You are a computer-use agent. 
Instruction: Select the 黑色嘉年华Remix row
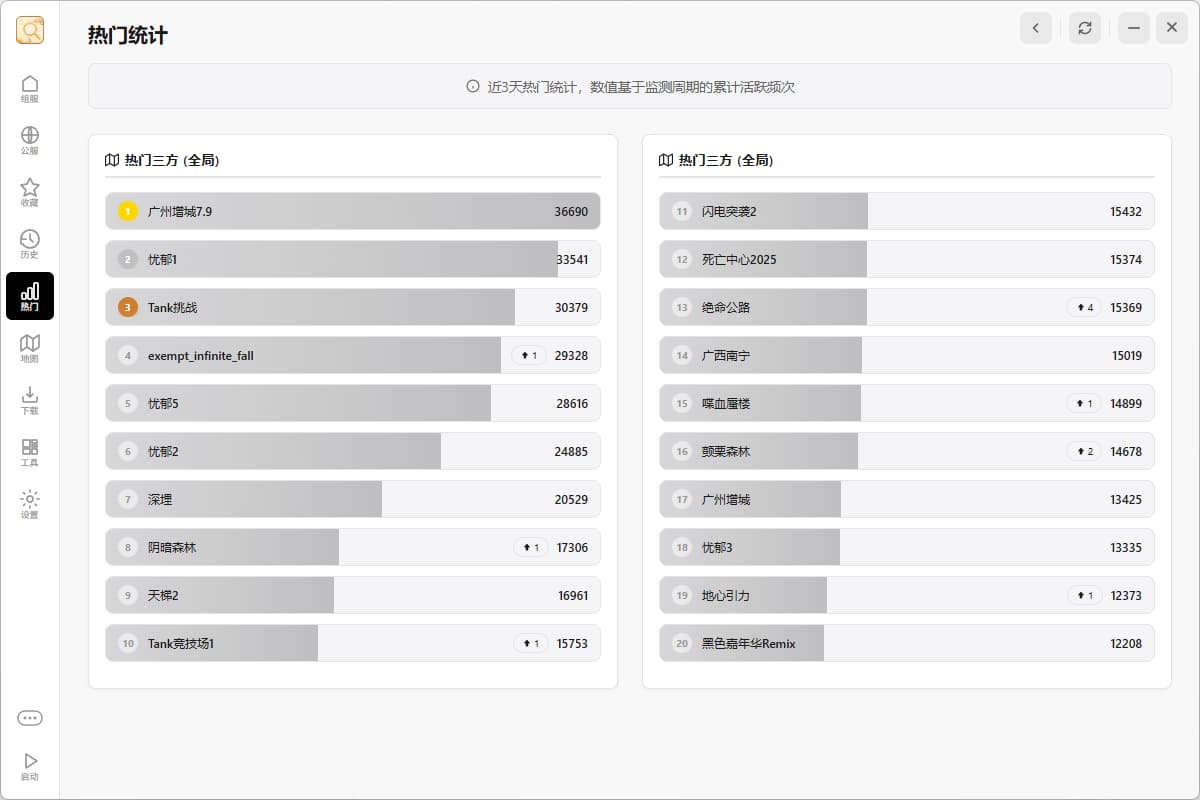[x=907, y=643]
